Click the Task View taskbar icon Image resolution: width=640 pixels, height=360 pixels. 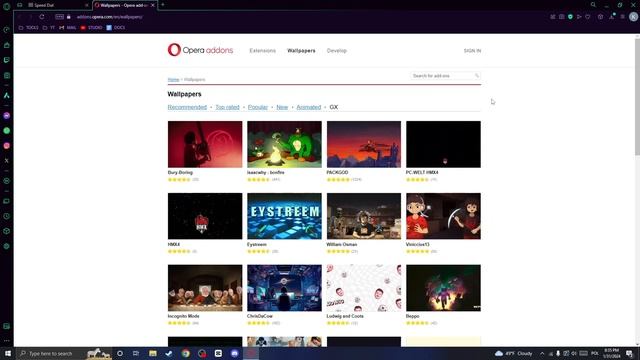(x=136, y=353)
